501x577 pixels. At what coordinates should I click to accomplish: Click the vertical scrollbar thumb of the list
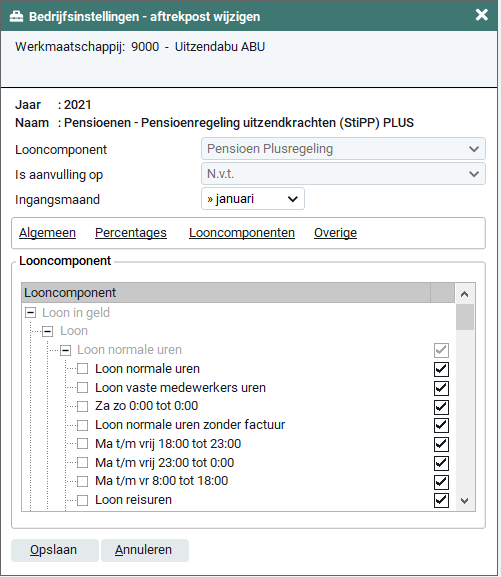coord(465,317)
